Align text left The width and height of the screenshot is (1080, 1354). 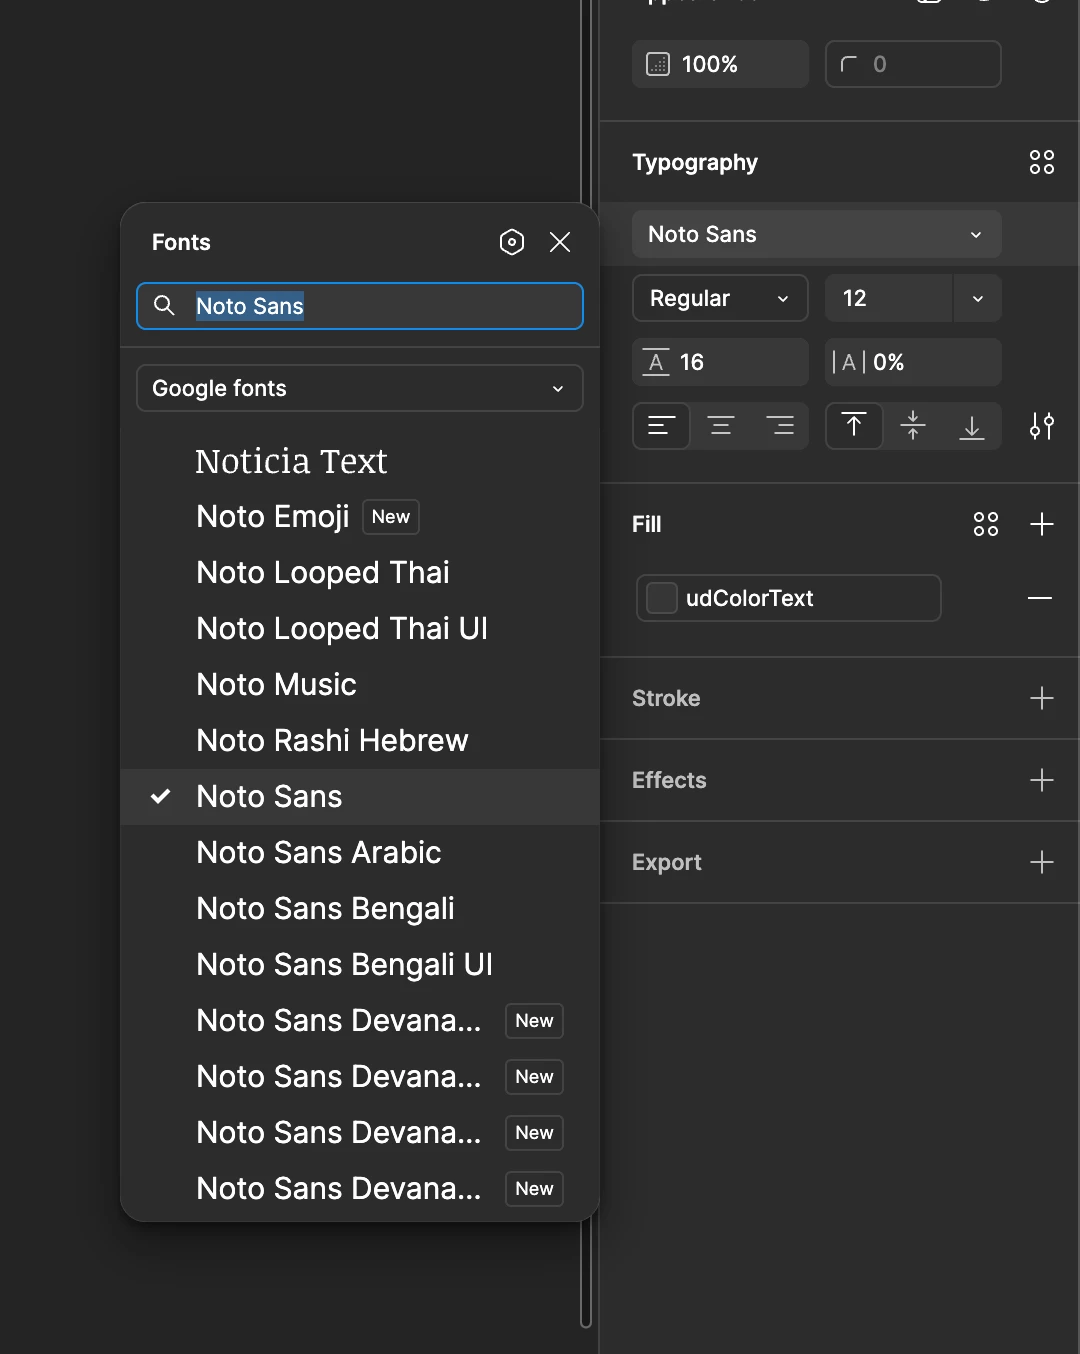[x=661, y=426]
